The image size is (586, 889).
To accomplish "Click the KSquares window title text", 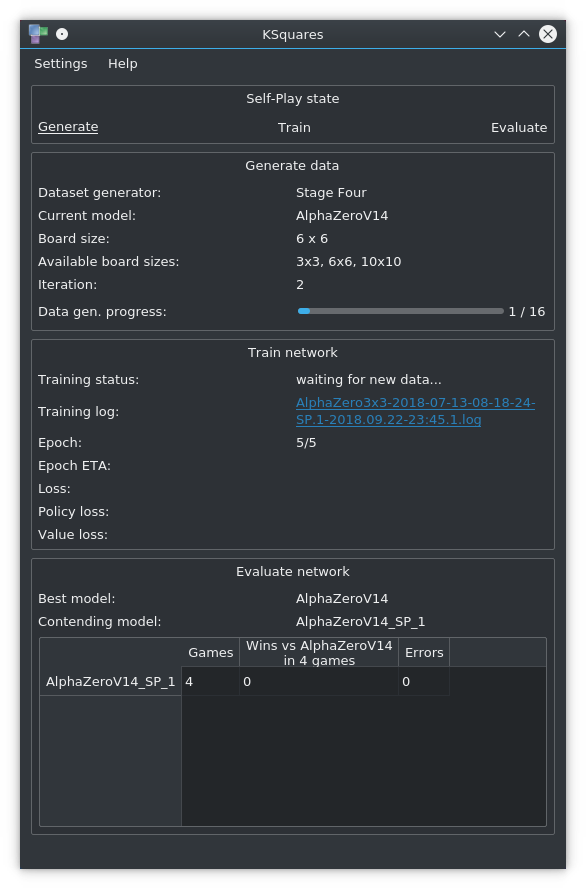I will click(x=292, y=35).
